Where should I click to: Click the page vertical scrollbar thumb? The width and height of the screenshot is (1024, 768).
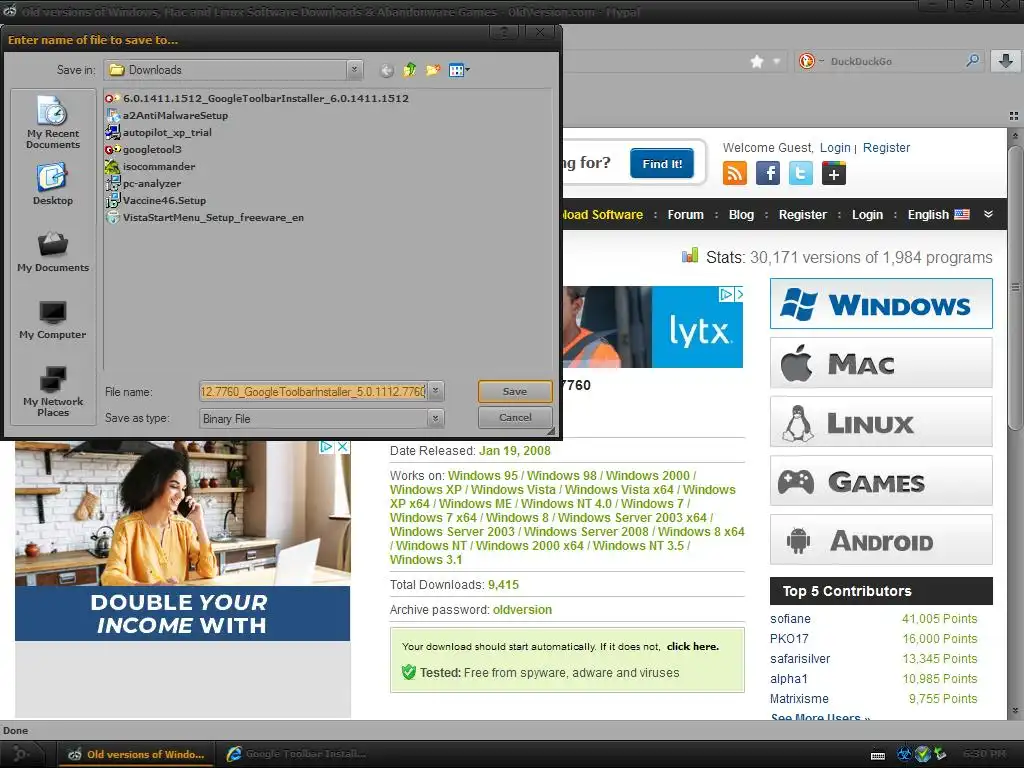[1015, 287]
